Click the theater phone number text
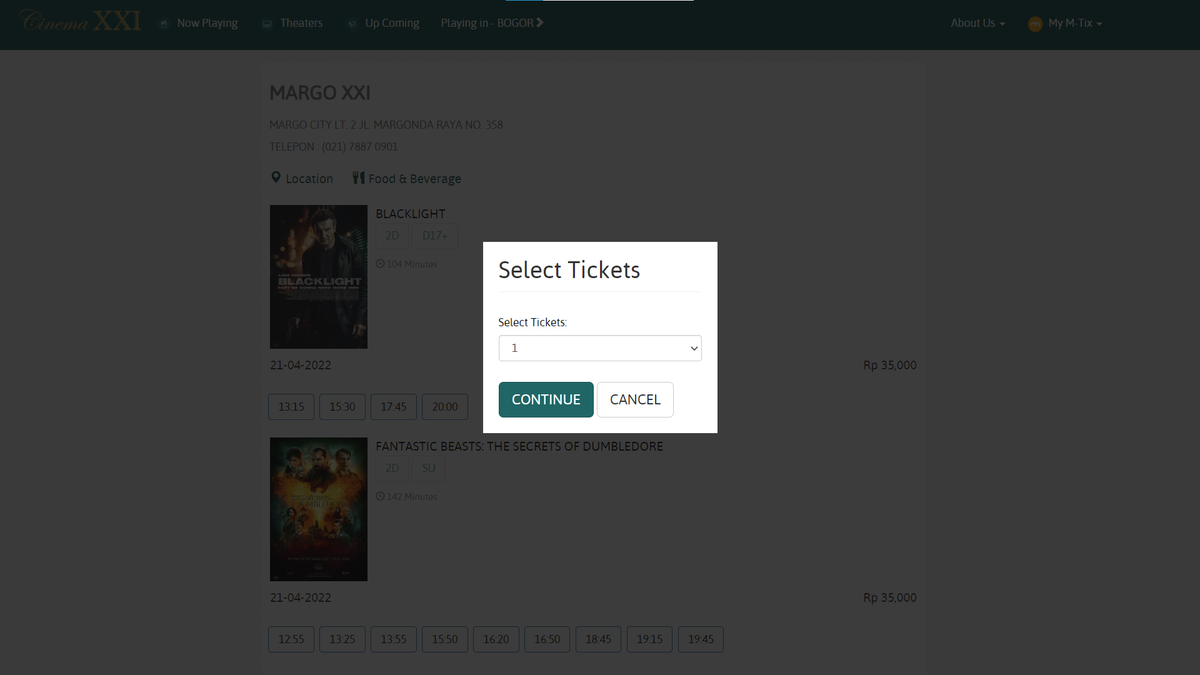 coord(334,147)
